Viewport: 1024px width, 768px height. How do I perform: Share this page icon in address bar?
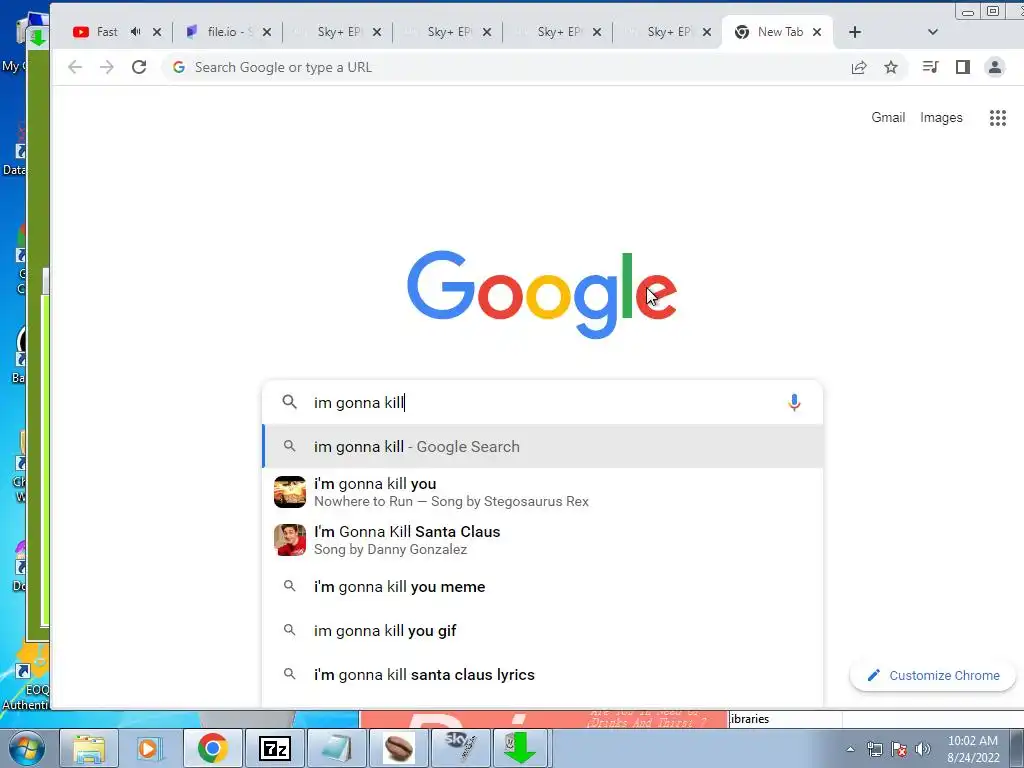[x=859, y=67]
